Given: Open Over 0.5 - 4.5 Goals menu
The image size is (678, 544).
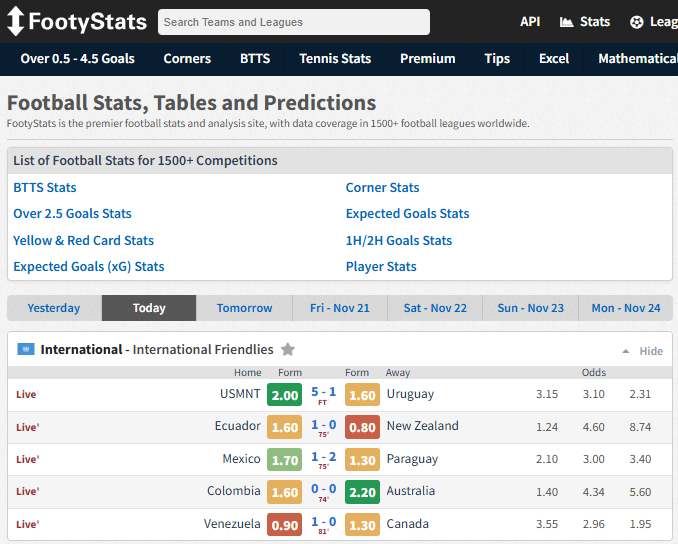Looking at the screenshot, I should click(x=77, y=59).
